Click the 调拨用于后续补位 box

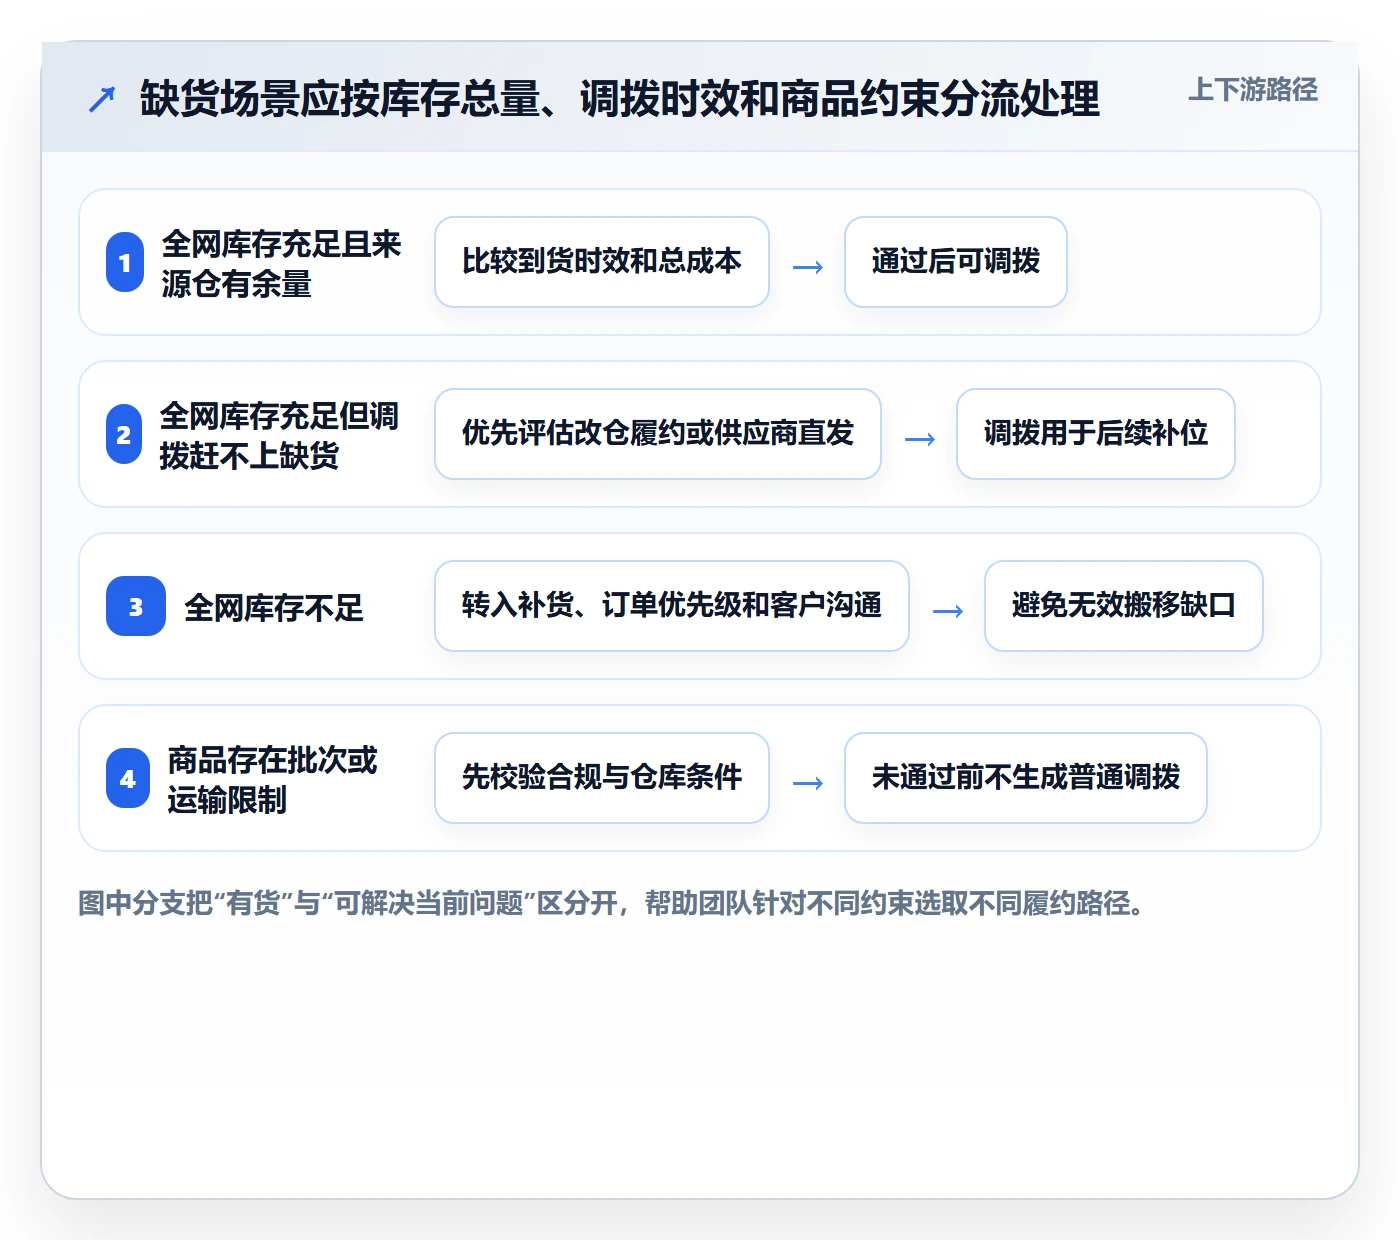point(1096,434)
